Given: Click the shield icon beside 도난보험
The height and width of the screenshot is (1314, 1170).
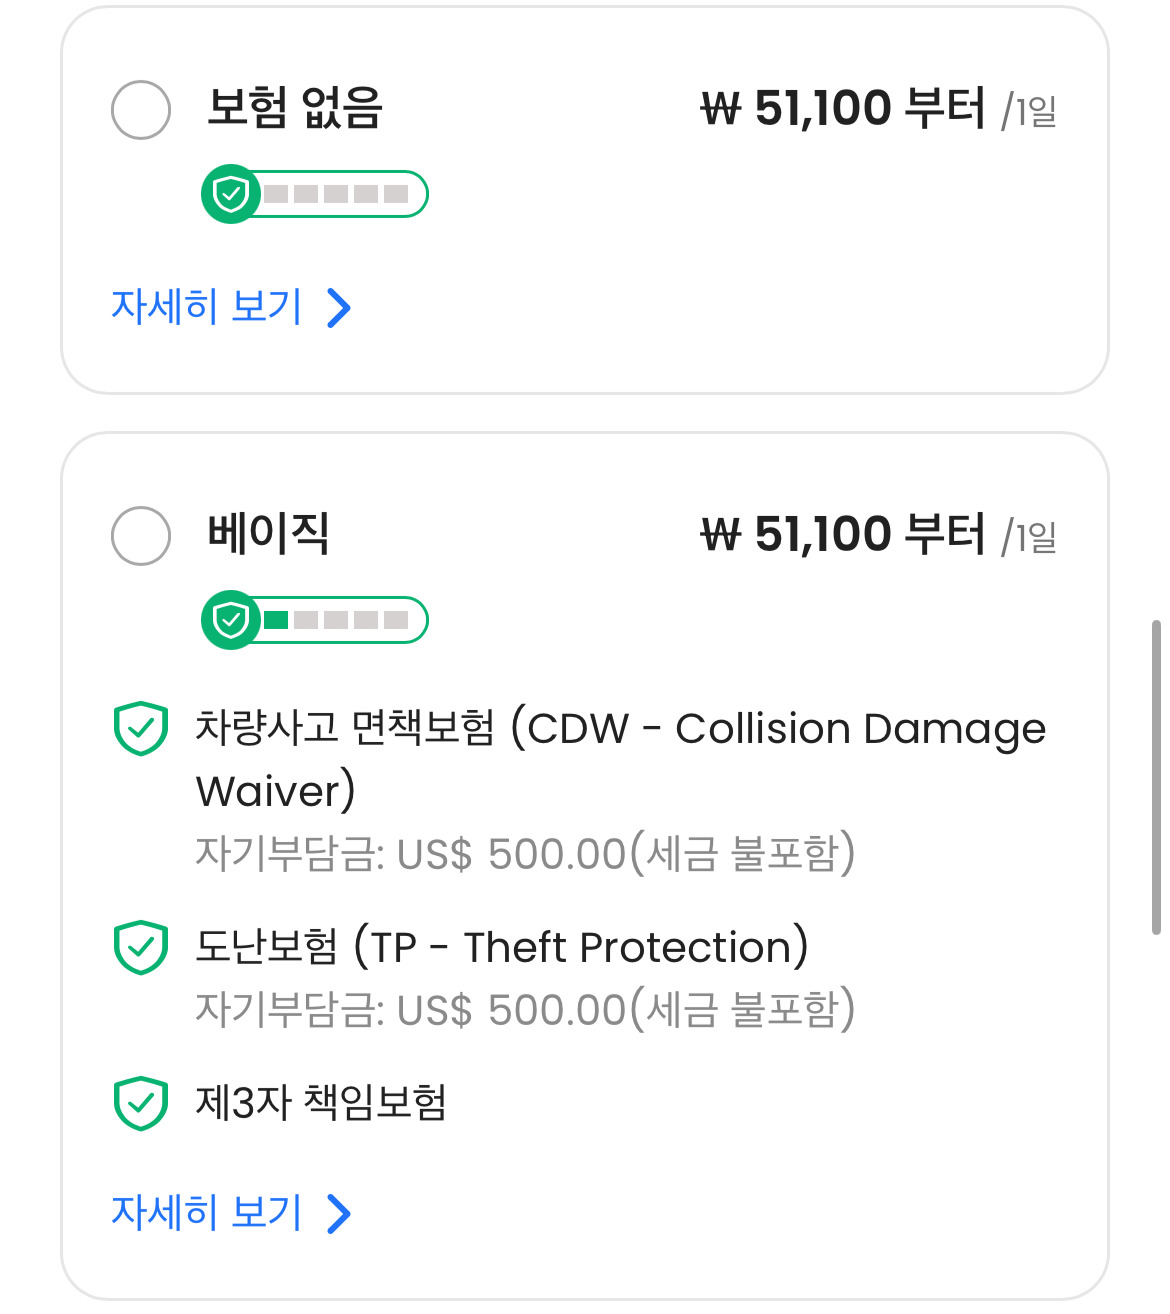Looking at the screenshot, I should click(141, 947).
